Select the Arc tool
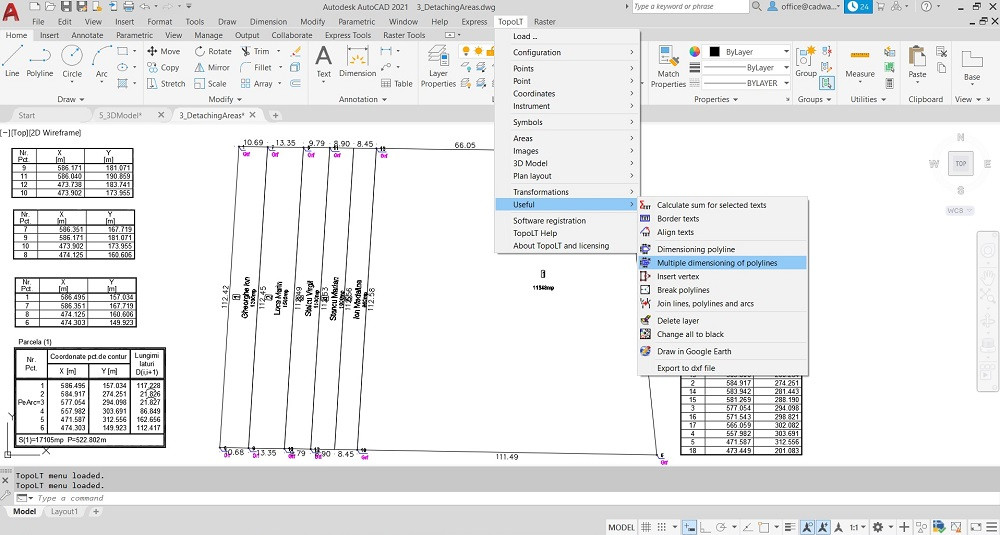1000x535 pixels. [101, 61]
